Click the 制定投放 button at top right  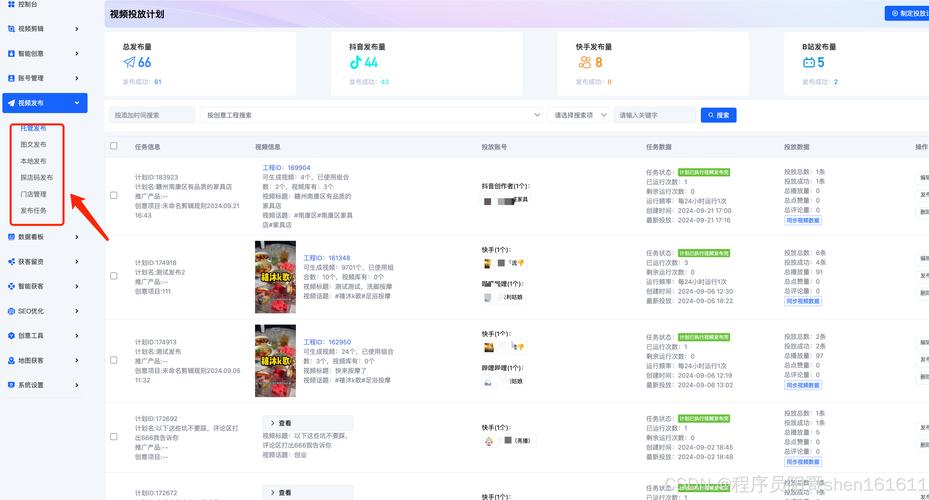point(907,13)
